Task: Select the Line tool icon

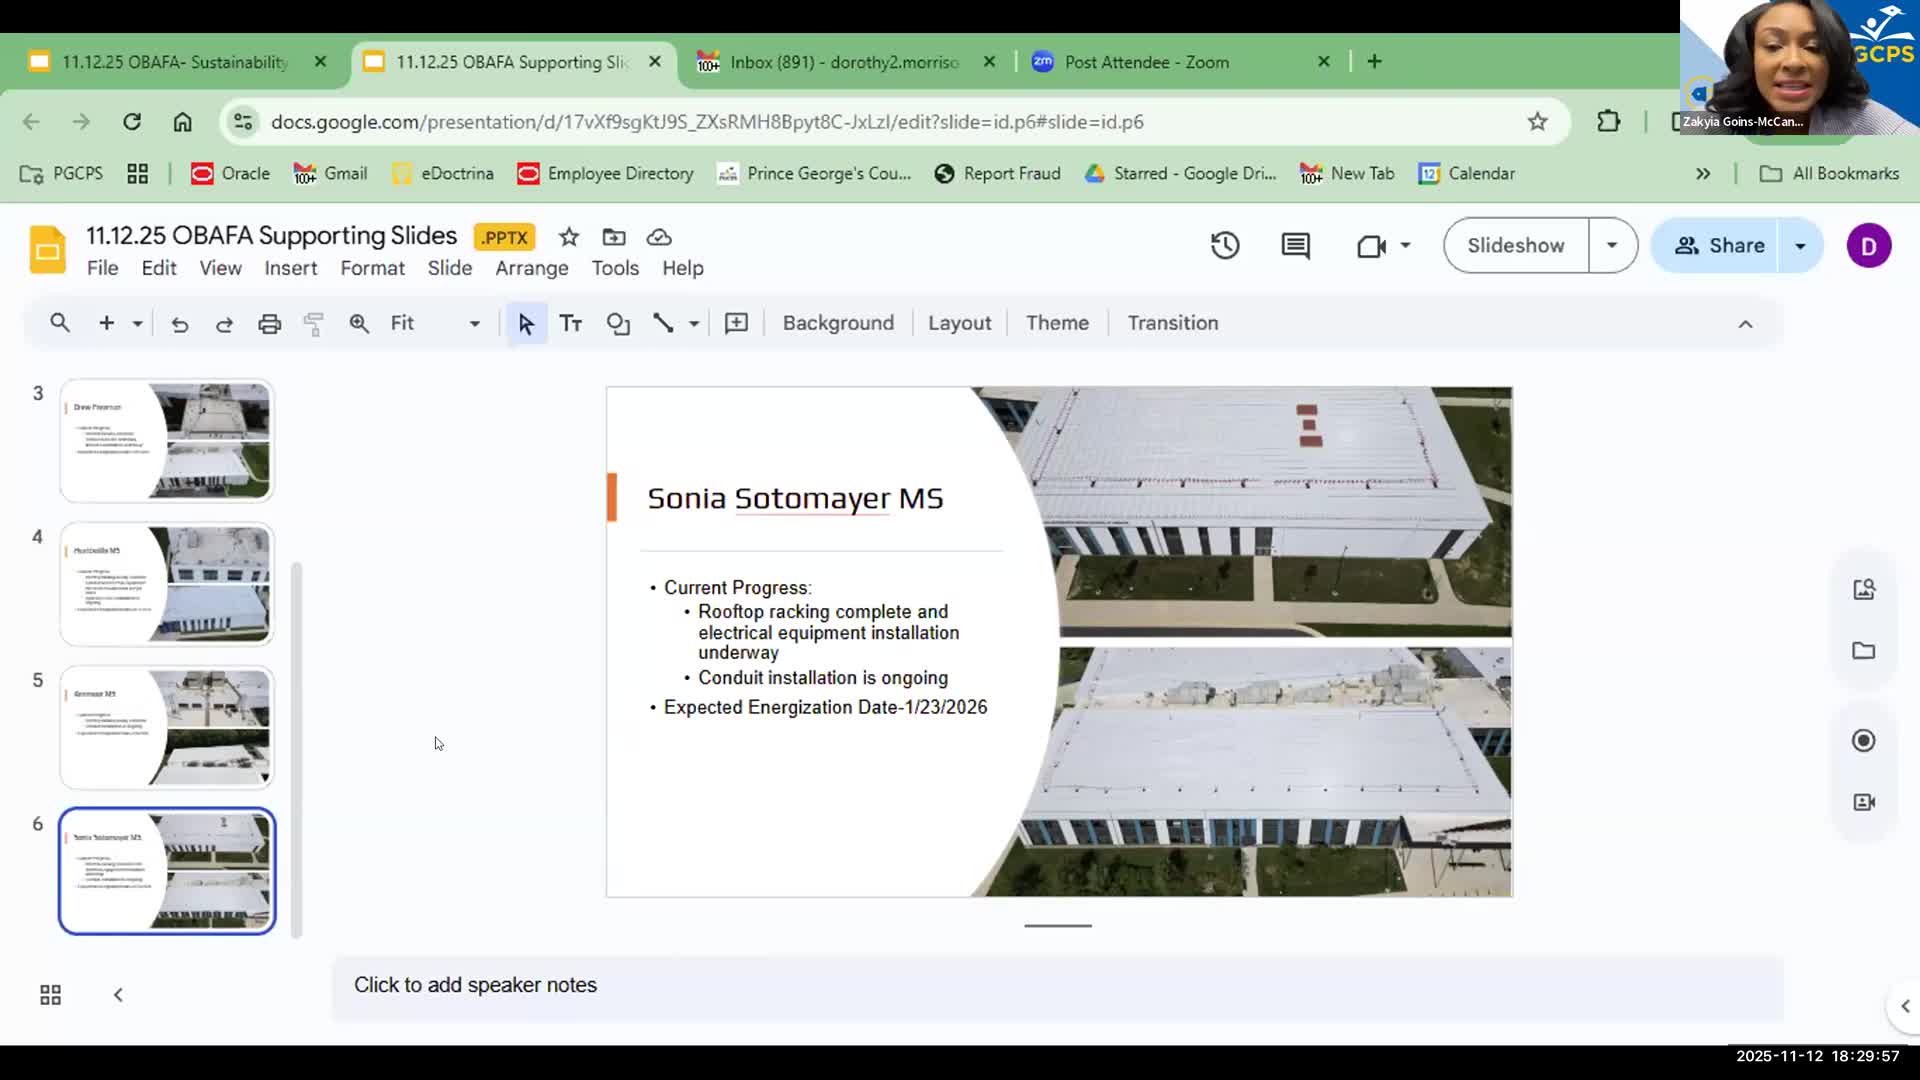Action: [x=663, y=323]
